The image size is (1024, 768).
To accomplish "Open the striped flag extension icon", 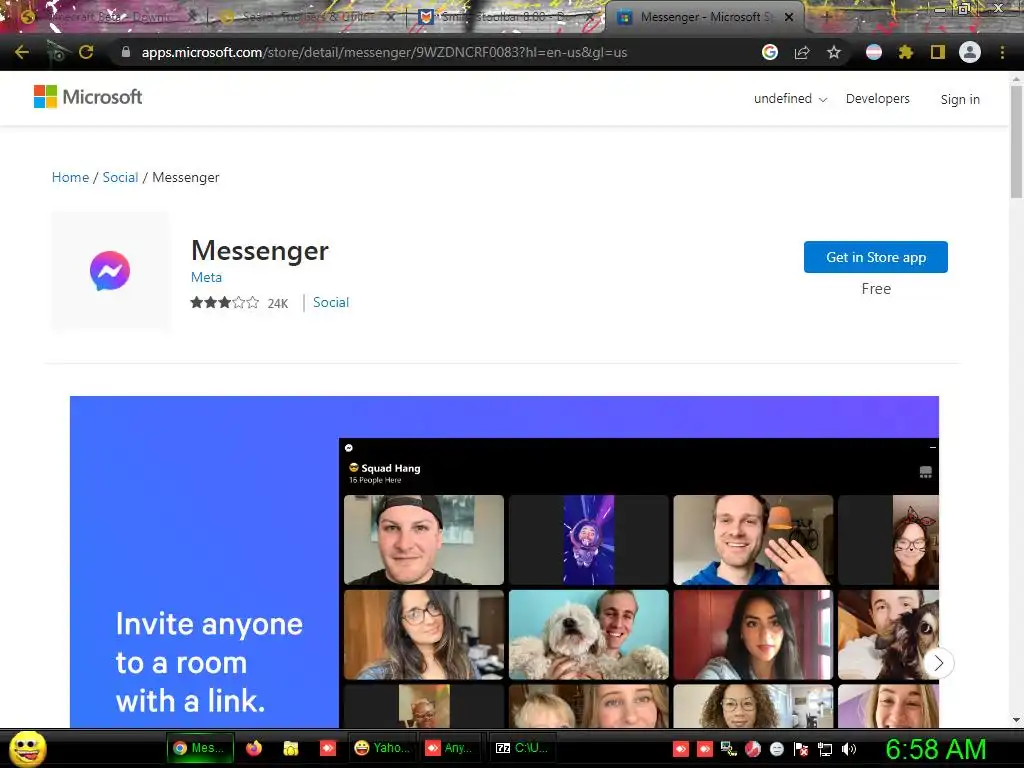I will 874,52.
